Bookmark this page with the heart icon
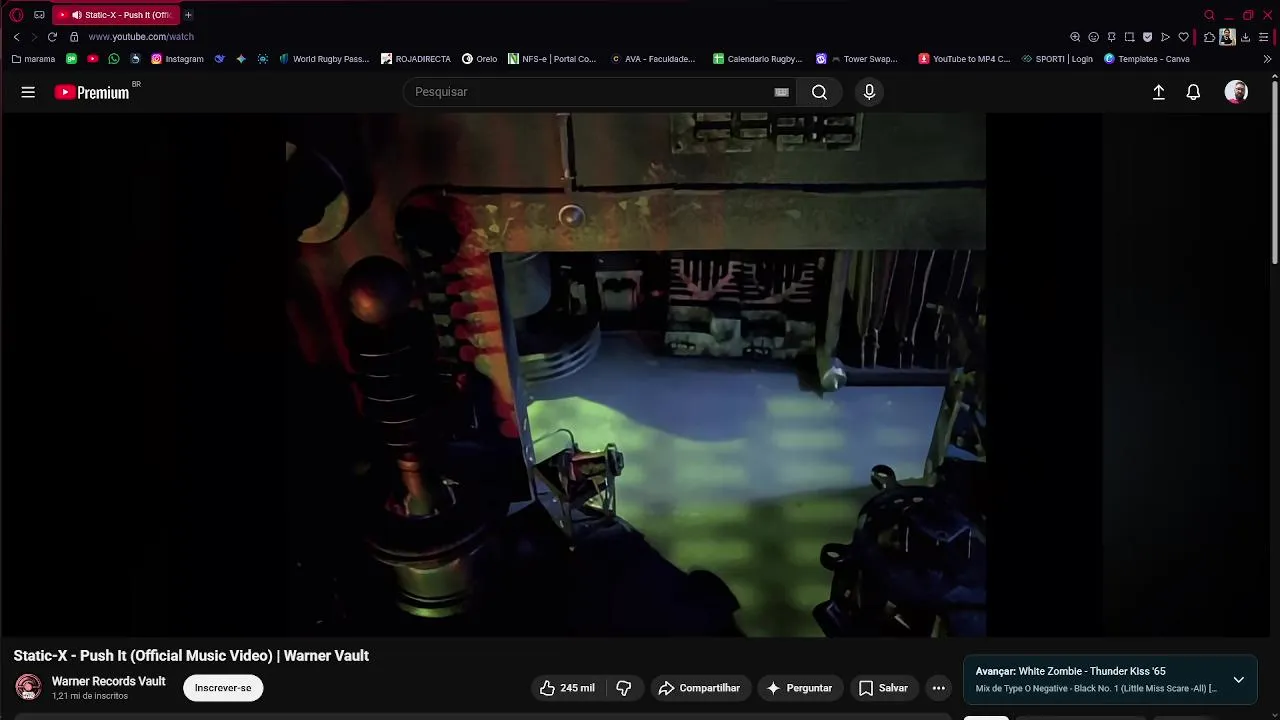 point(1183,37)
